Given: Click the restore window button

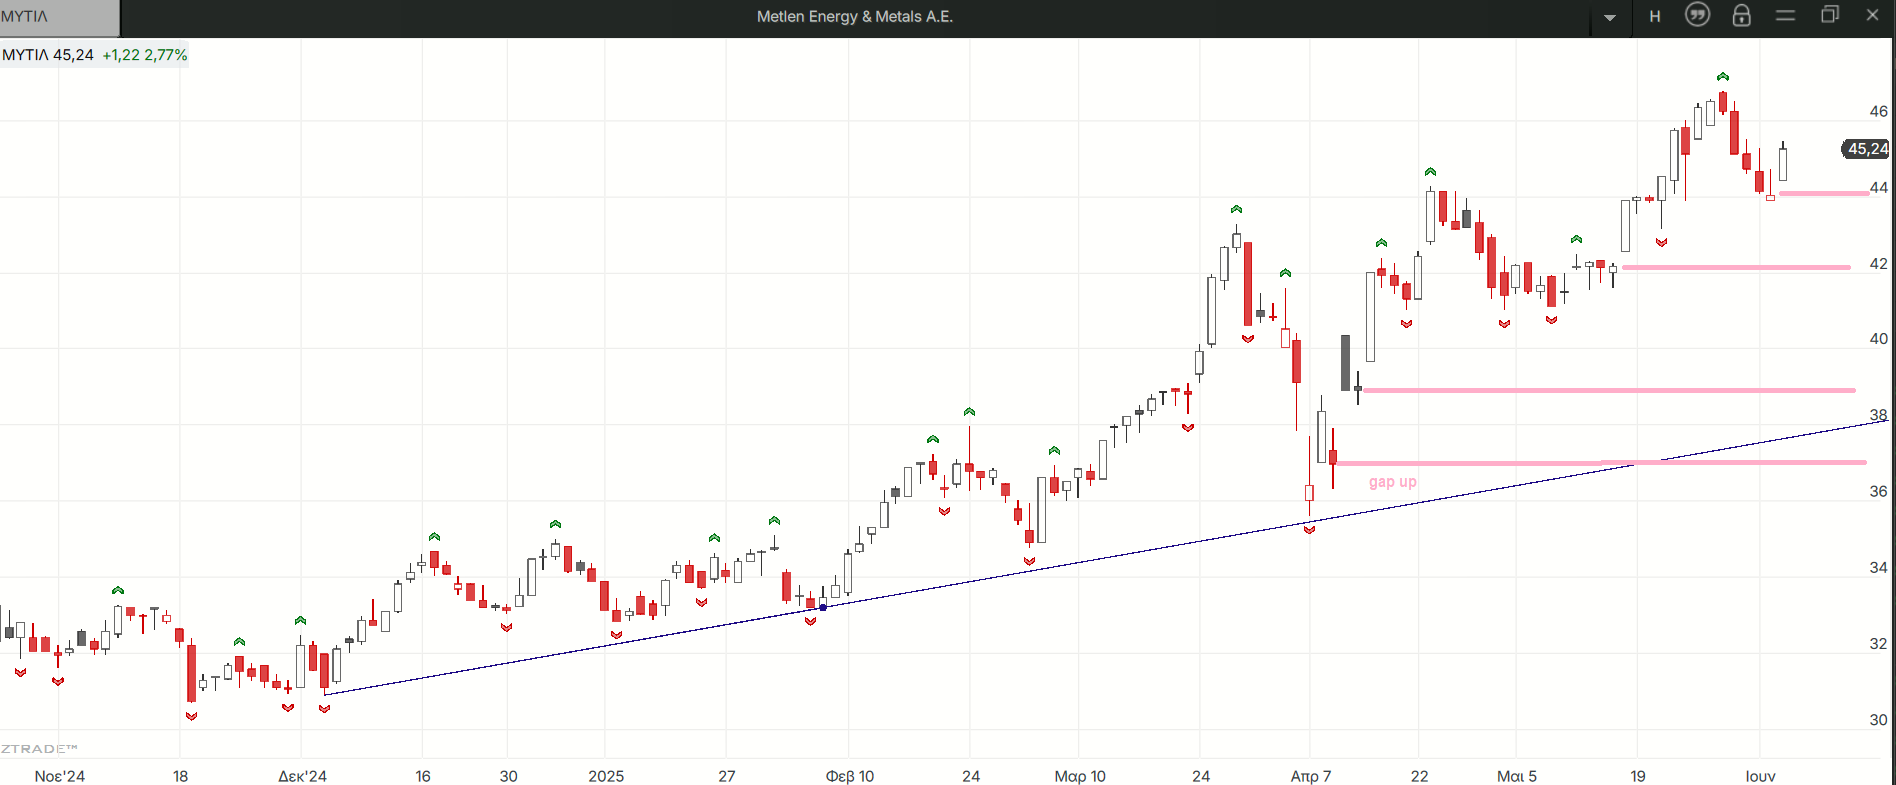Looking at the screenshot, I should click(x=1829, y=15).
